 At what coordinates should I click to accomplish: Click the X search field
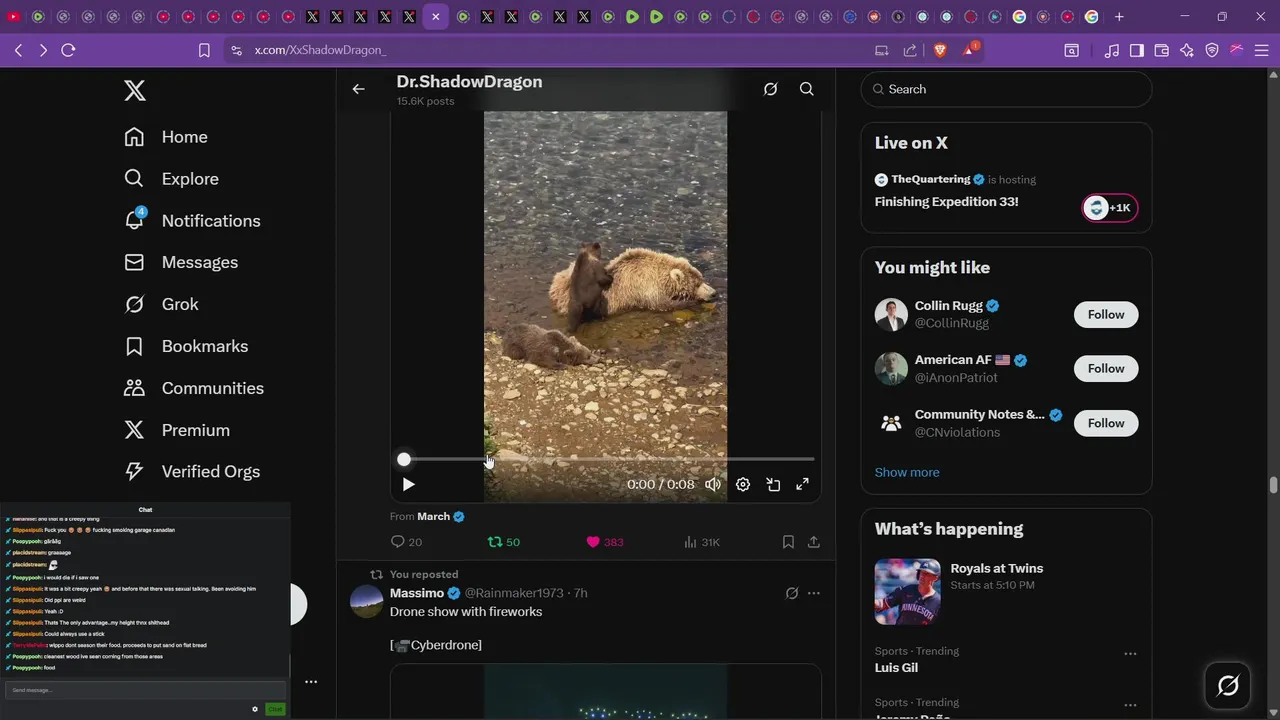click(x=1006, y=89)
